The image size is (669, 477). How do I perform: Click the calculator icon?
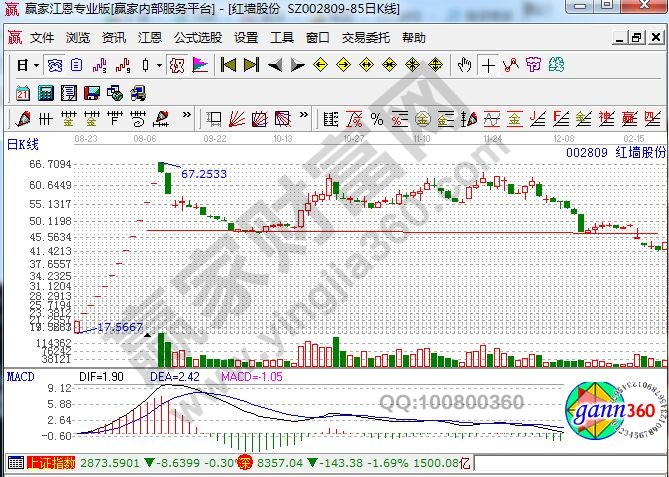pyautogui.click(x=45, y=93)
